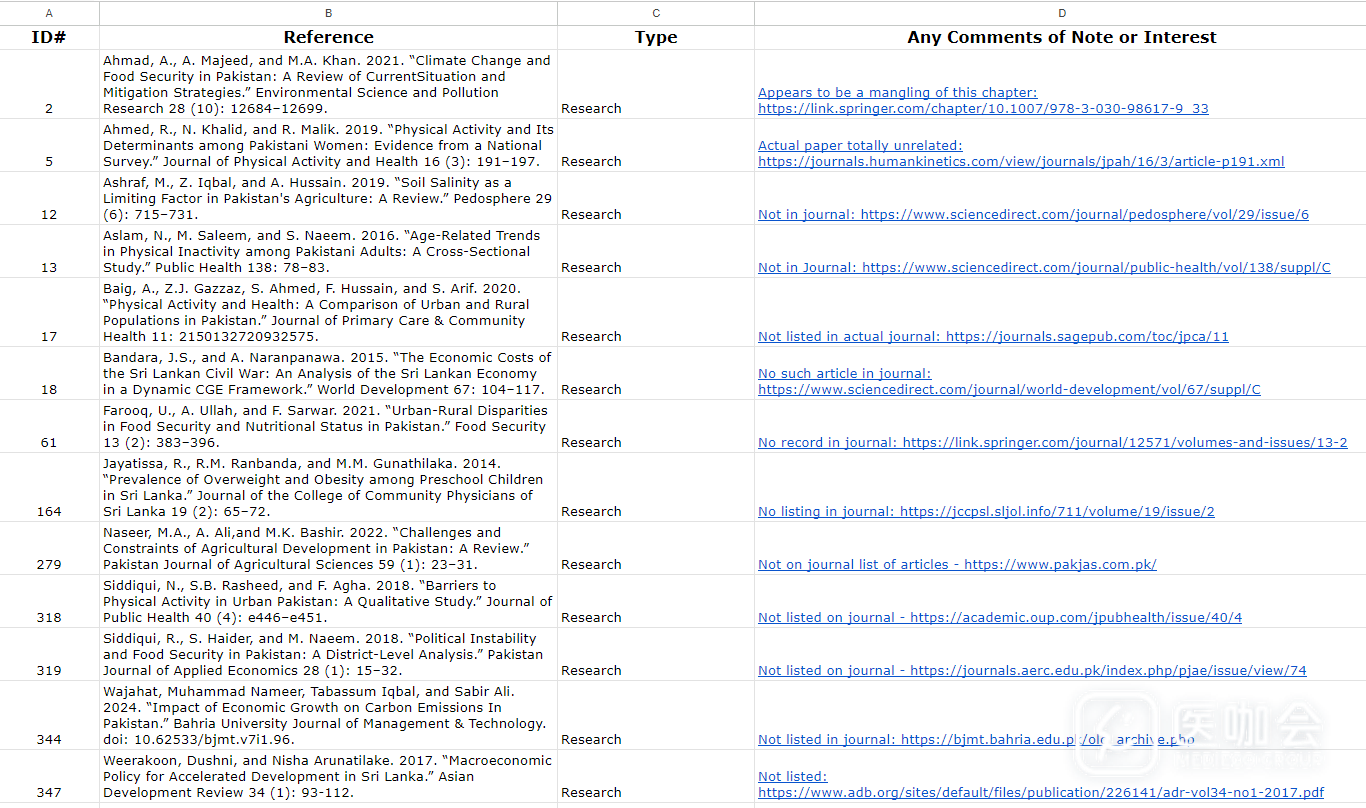Select column A header
Screen dimensions: 1366x808
click(x=49, y=13)
